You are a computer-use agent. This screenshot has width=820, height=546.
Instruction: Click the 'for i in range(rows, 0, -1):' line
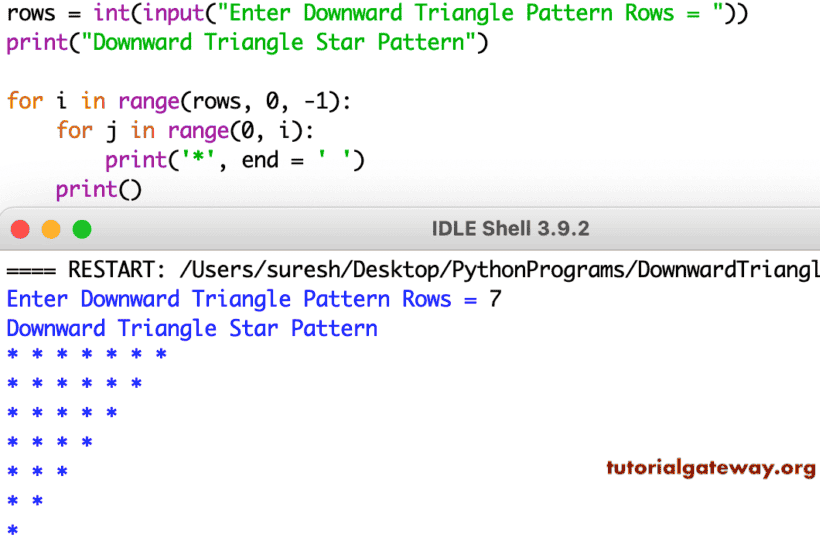point(179,101)
